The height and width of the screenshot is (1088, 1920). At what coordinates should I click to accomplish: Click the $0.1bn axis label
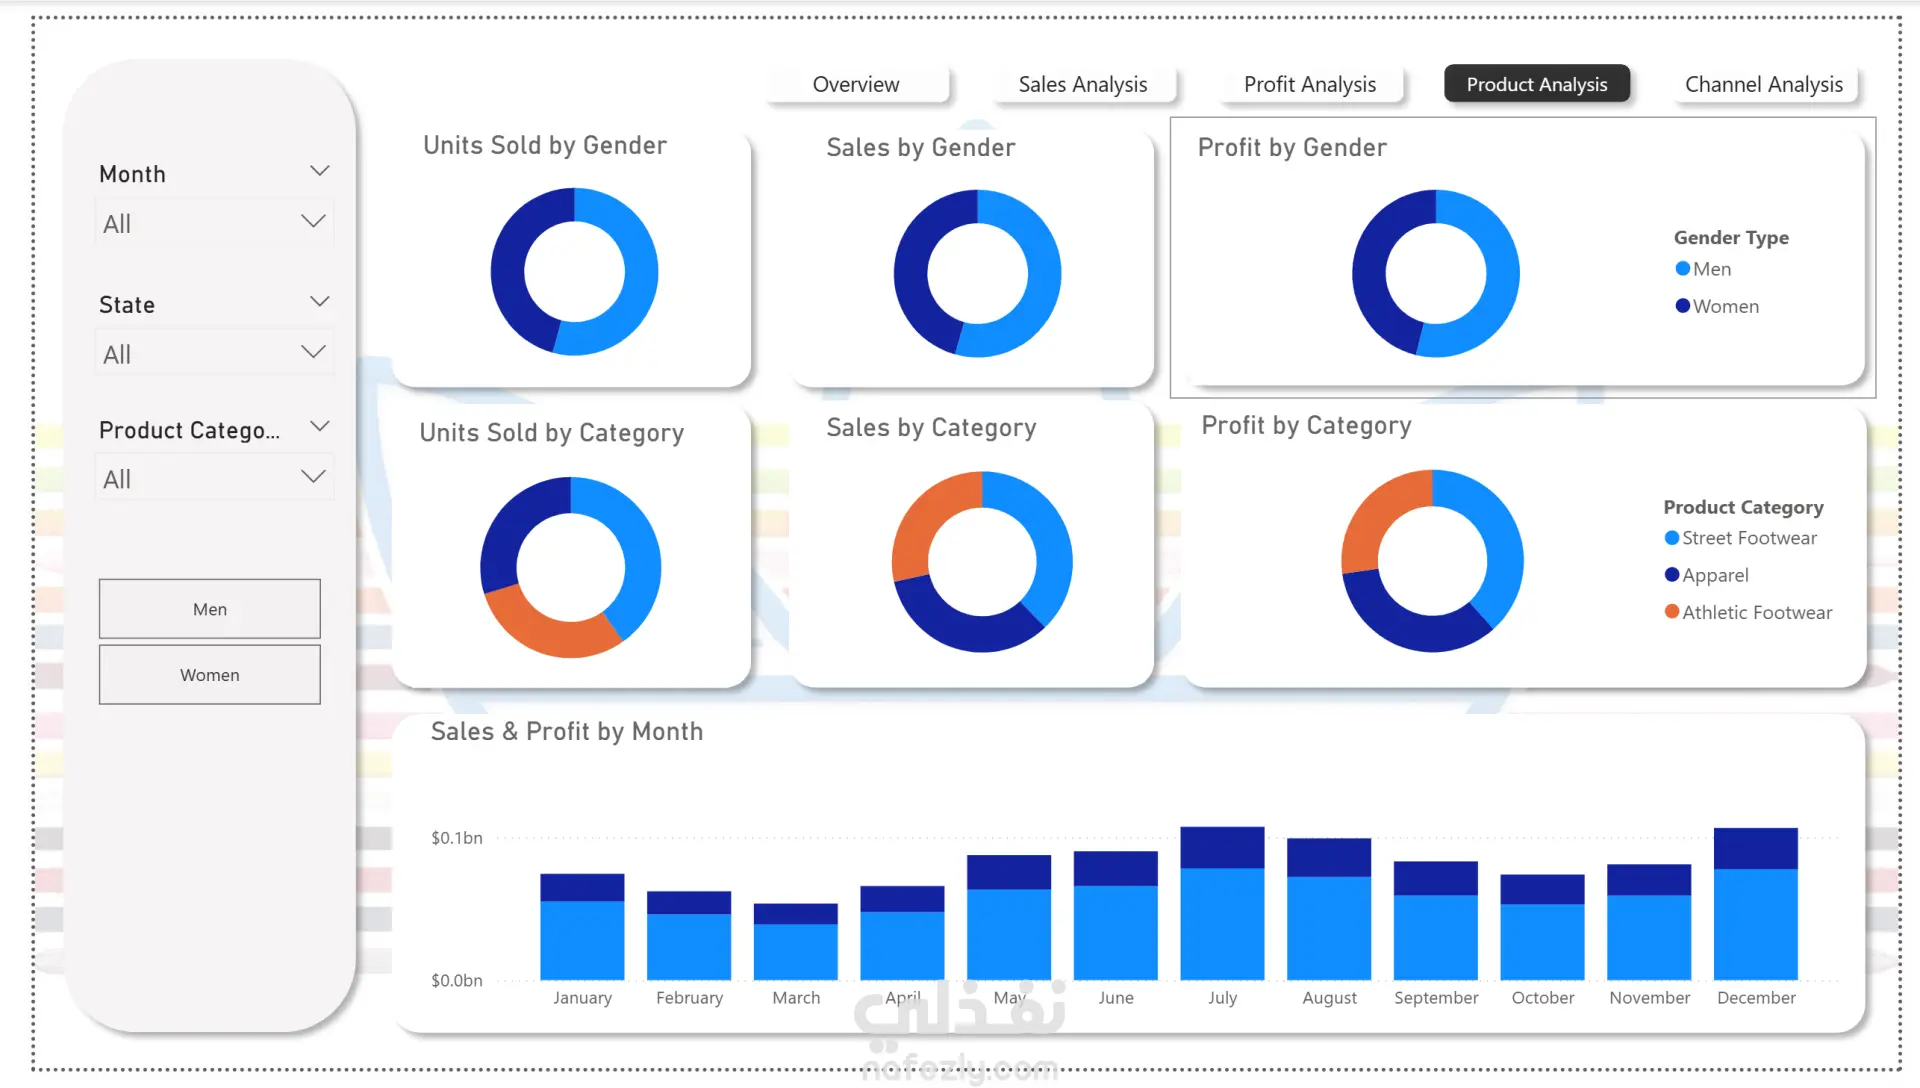[x=457, y=838]
